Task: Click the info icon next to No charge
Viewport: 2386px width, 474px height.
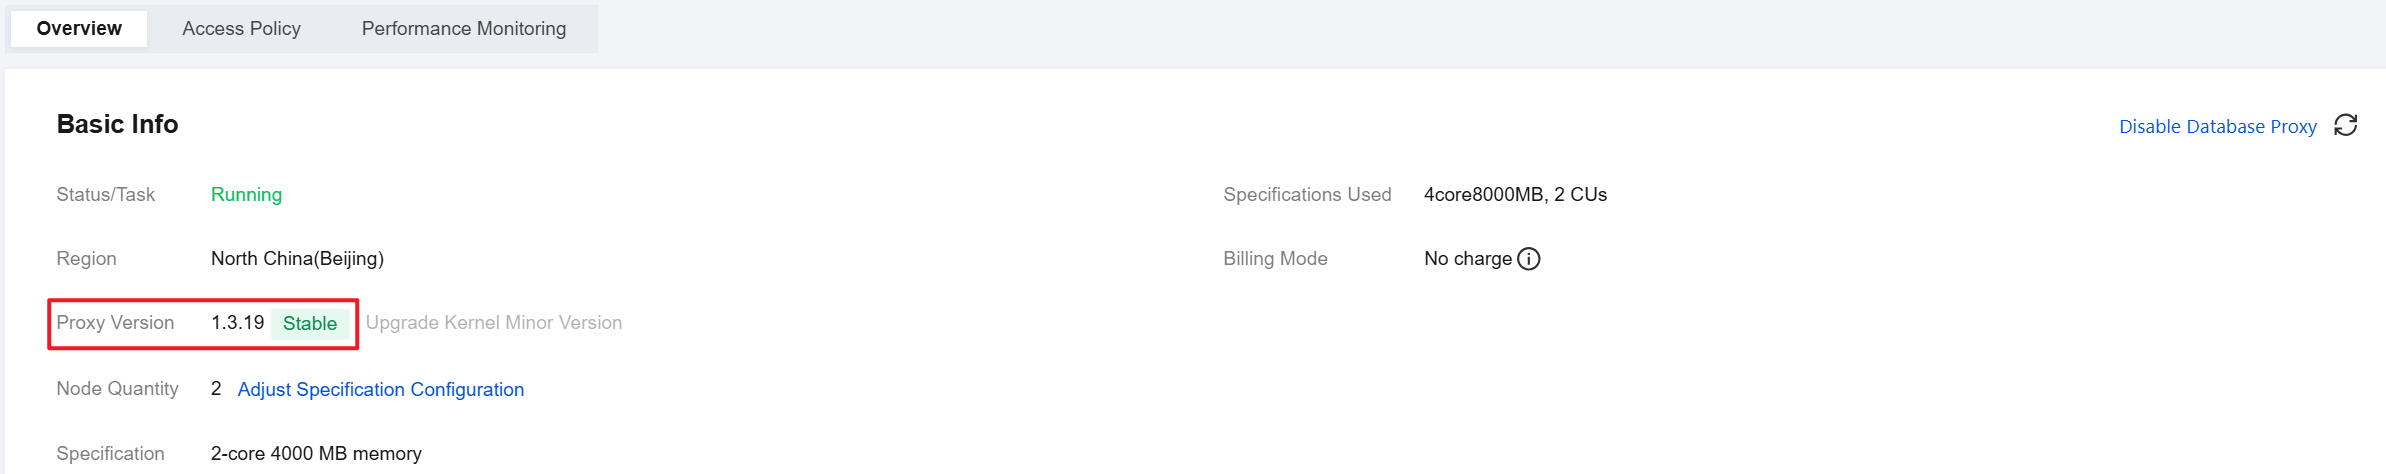Action: point(1528,259)
